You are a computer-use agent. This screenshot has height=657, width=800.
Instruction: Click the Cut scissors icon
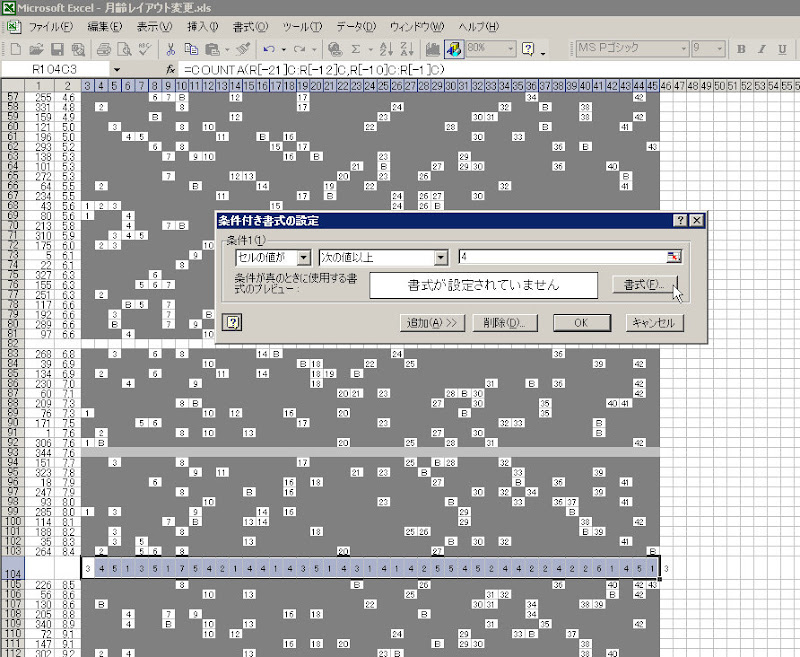170,49
